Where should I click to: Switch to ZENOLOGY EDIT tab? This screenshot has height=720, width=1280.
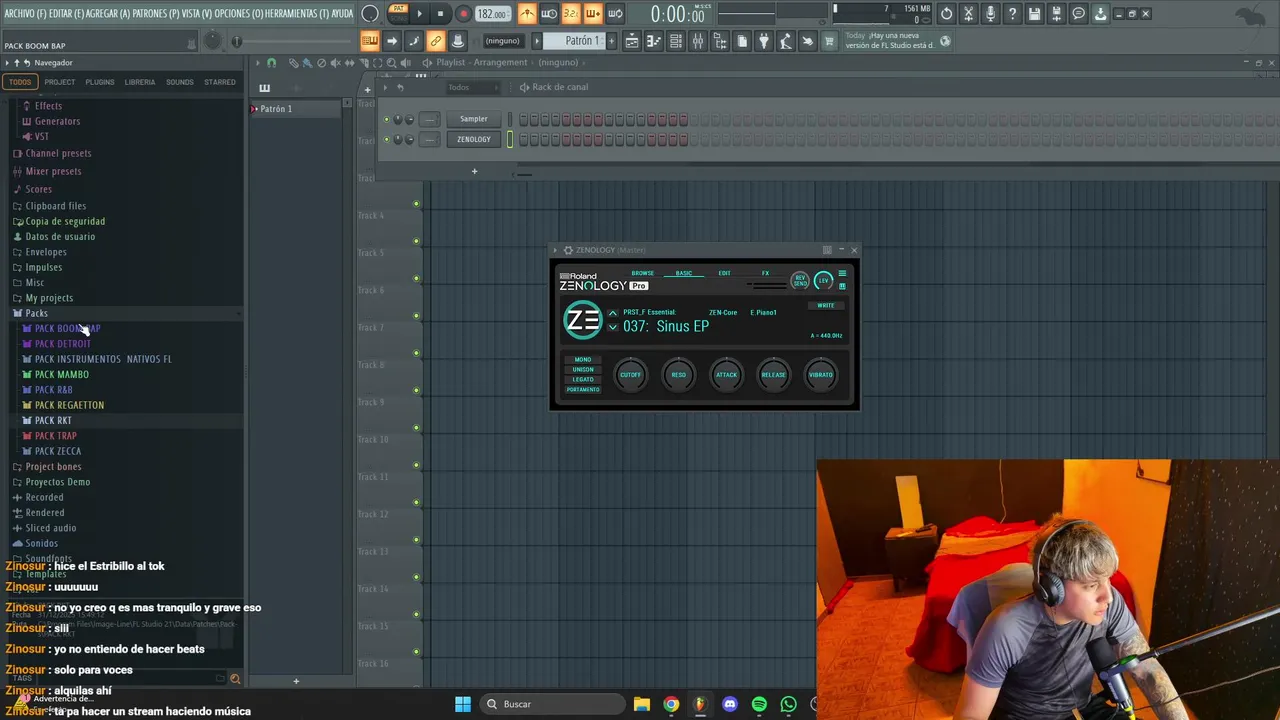click(x=724, y=273)
